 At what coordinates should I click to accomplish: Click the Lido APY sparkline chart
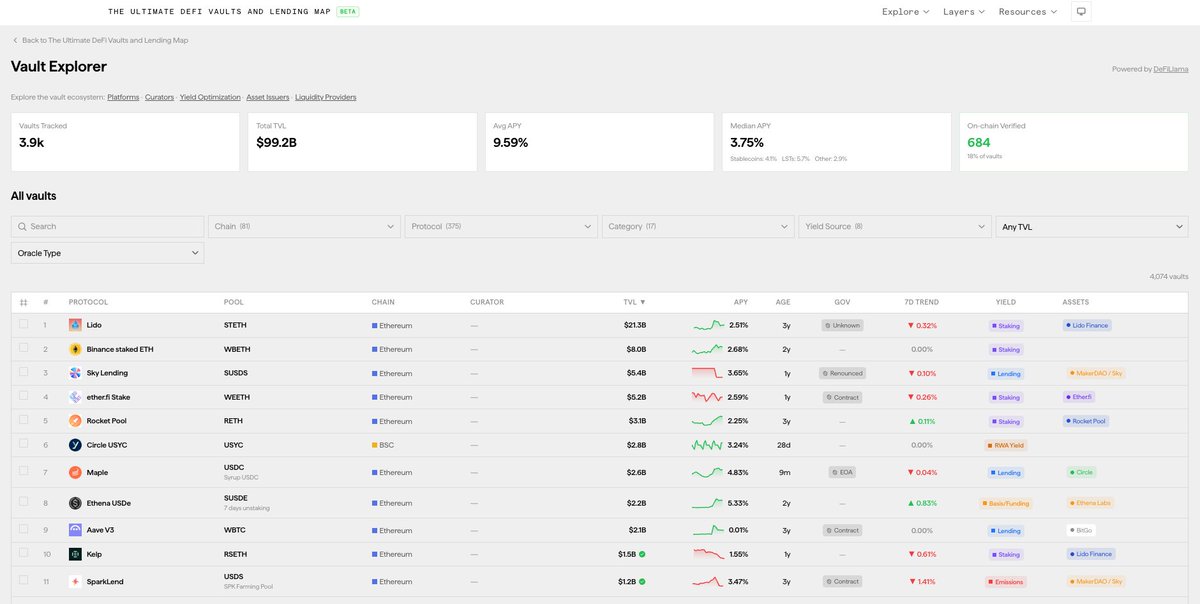click(x=709, y=325)
